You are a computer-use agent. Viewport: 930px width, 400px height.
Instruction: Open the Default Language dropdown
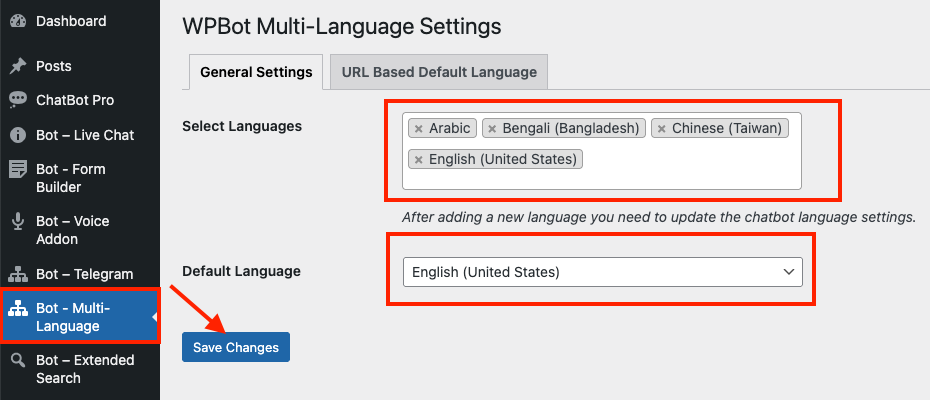click(603, 272)
